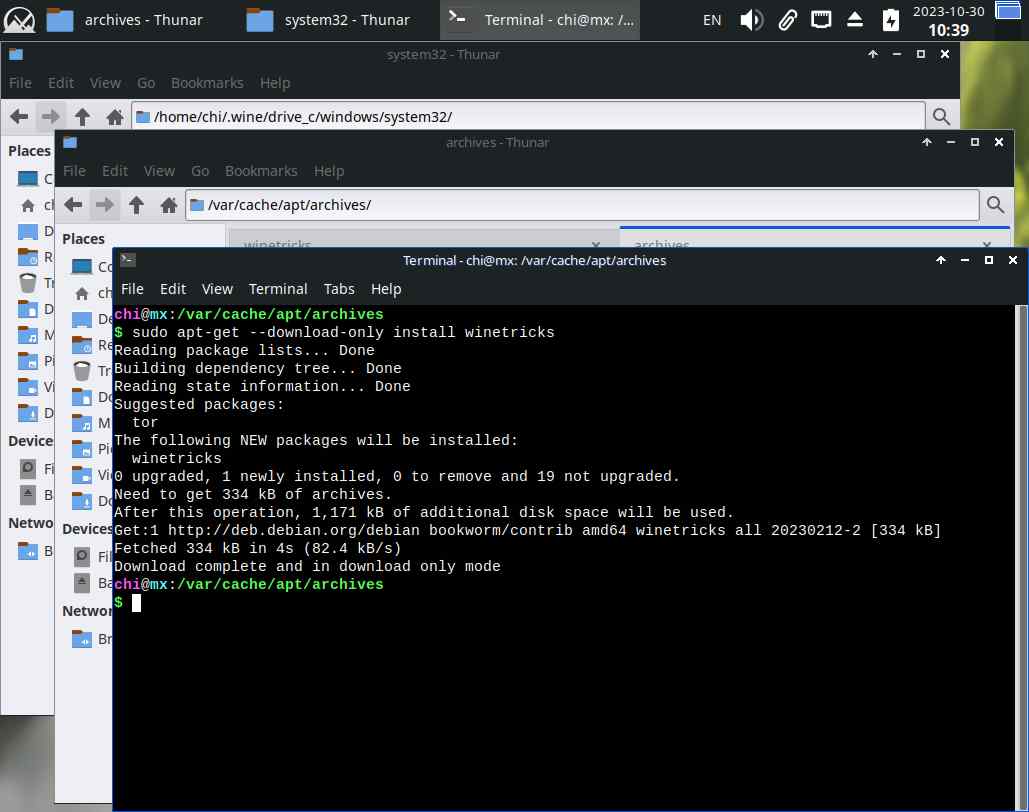Viewport: 1029px width, 812px height.
Task: Go back in system32 Thunar window
Action: 19,117
